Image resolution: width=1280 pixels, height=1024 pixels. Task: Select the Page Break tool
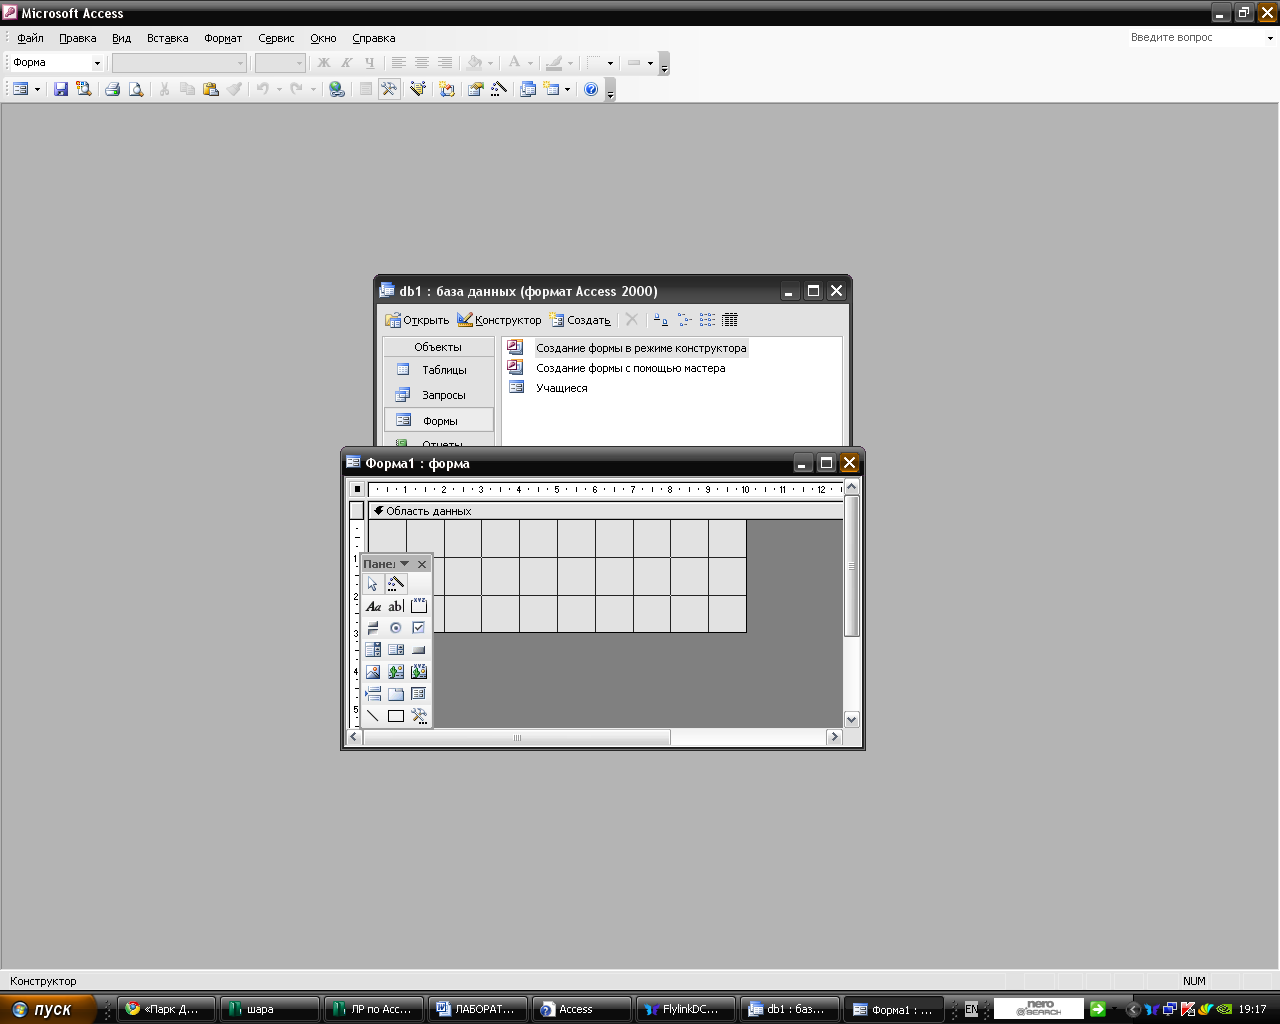coord(373,694)
